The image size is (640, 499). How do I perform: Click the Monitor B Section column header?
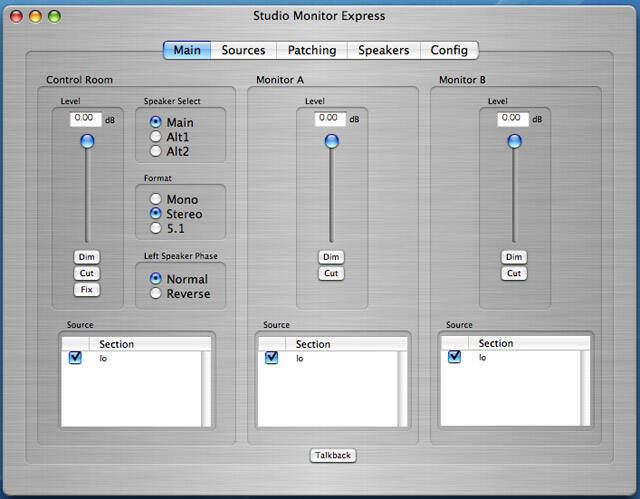point(529,343)
